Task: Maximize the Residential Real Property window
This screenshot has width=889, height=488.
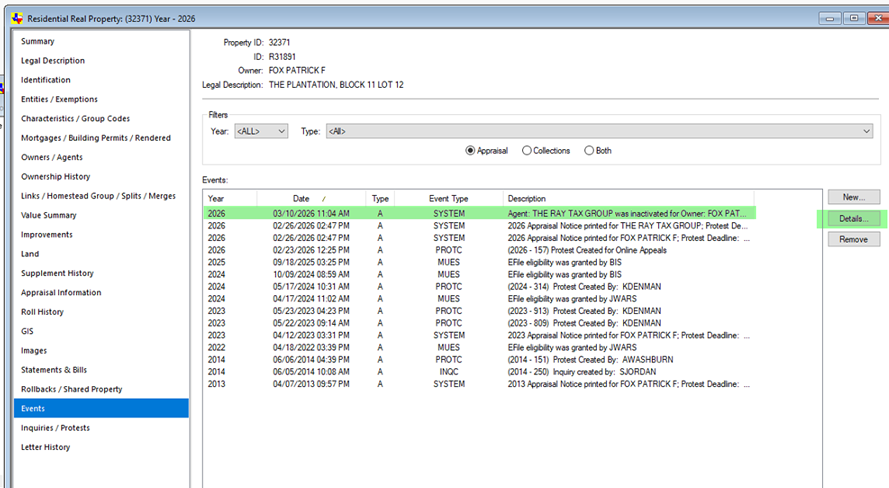Action: pos(854,17)
